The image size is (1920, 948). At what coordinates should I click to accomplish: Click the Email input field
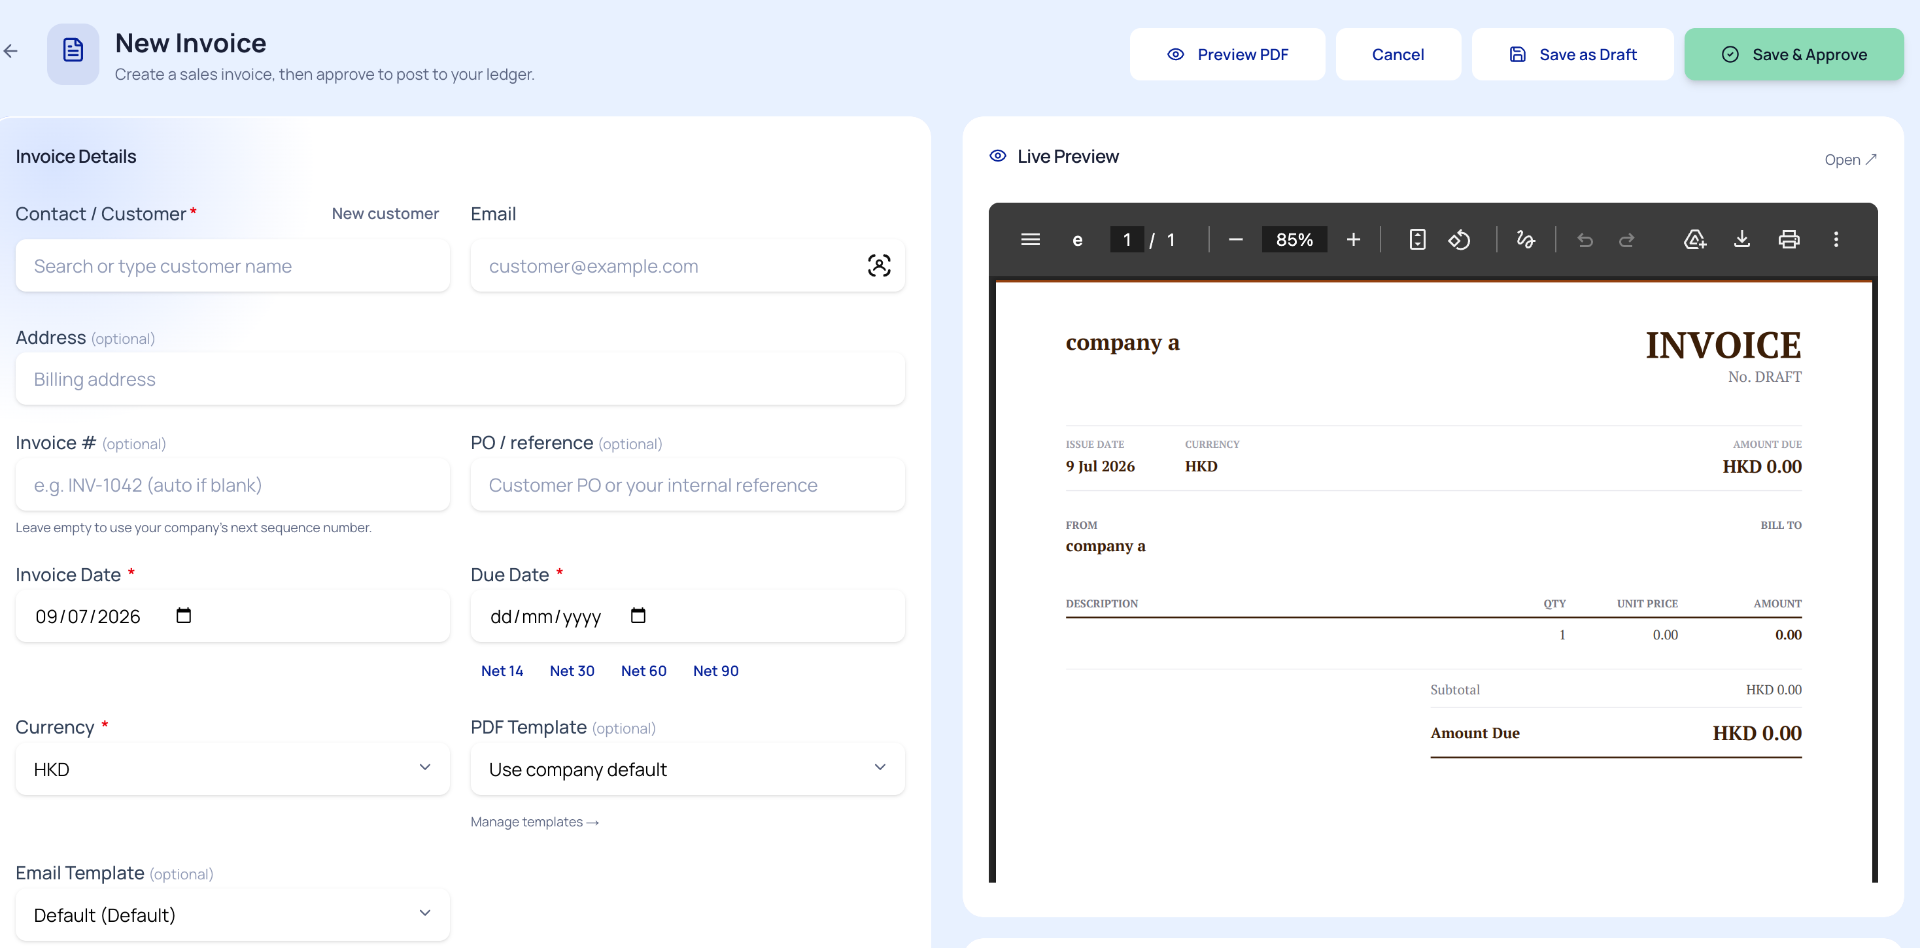coord(688,266)
